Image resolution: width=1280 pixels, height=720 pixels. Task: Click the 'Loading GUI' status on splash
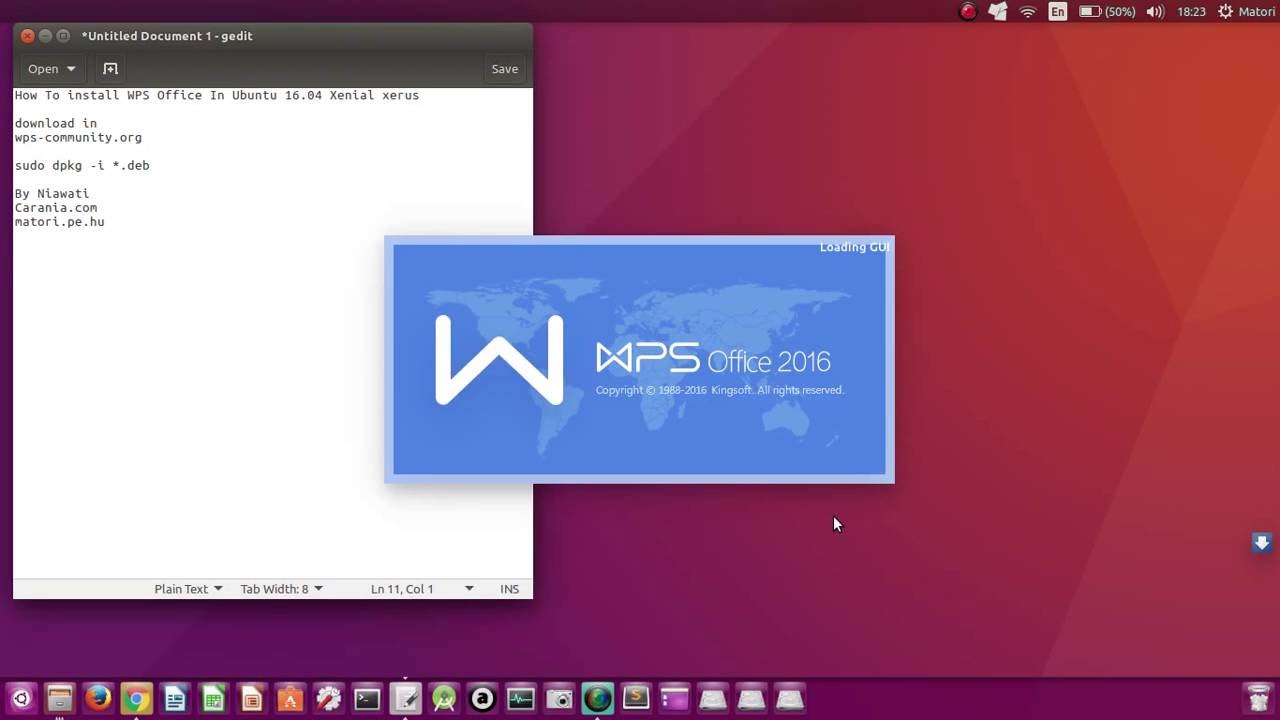click(853, 247)
